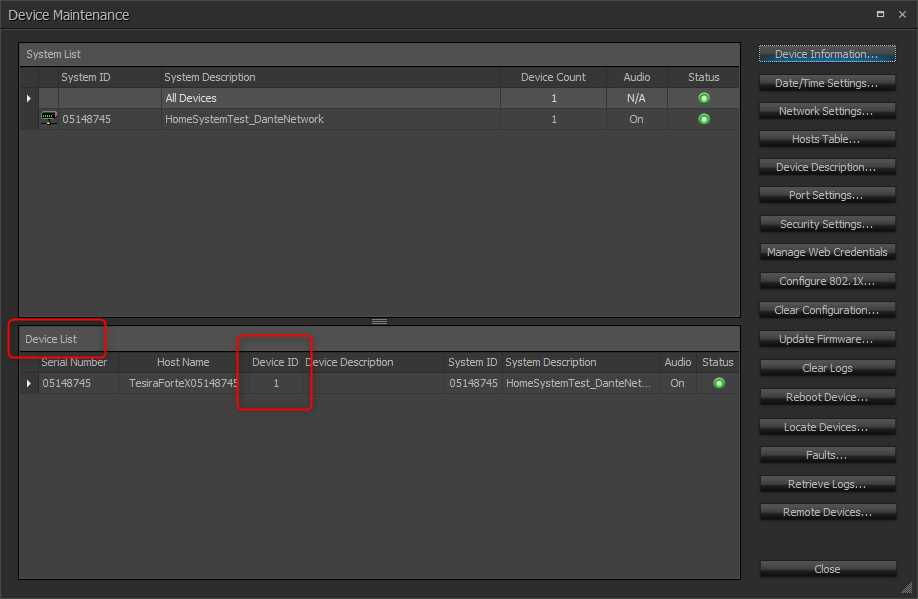Sort devices by the Serial Number column
918x599 pixels.
point(75,362)
